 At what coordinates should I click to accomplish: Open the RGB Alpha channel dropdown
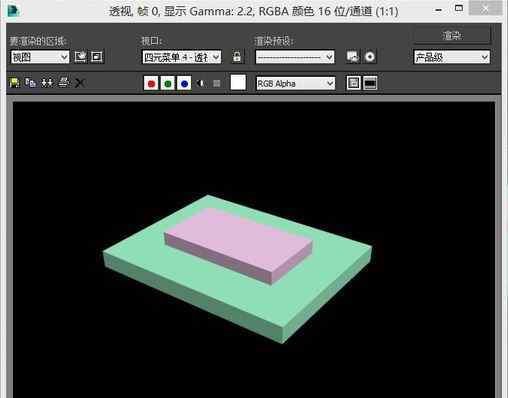(295, 83)
